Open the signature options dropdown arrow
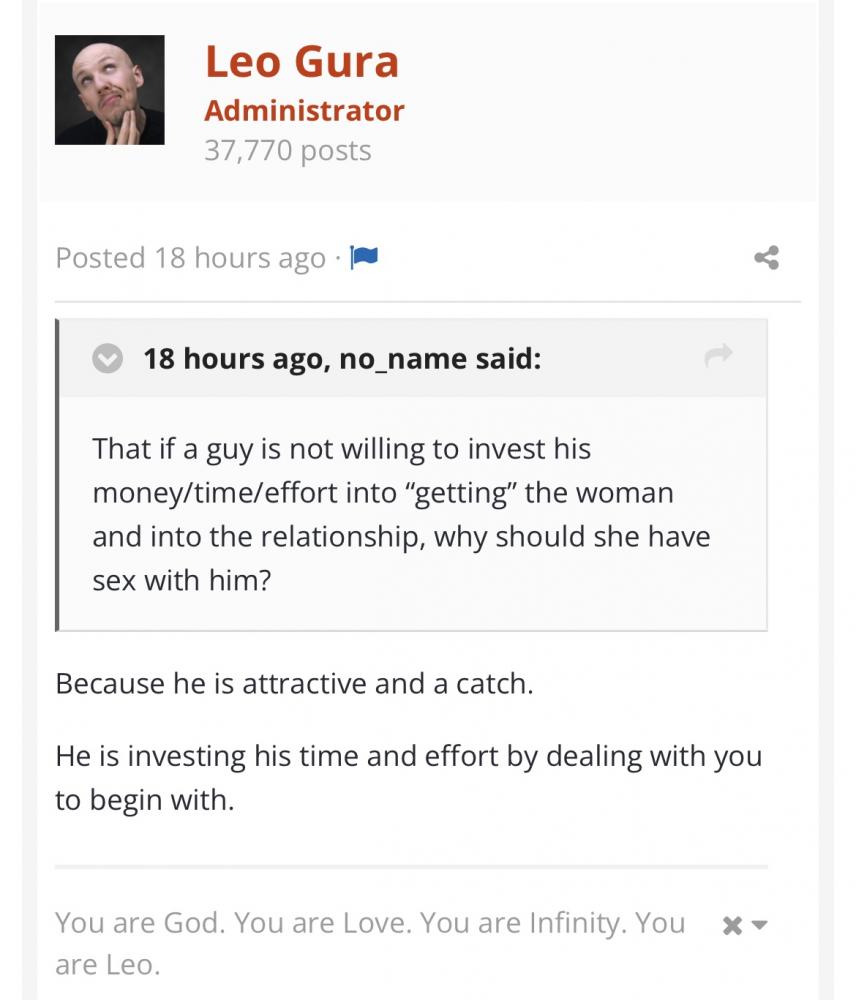The image size is (856, 1000). pyautogui.click(x=759, y=925)
